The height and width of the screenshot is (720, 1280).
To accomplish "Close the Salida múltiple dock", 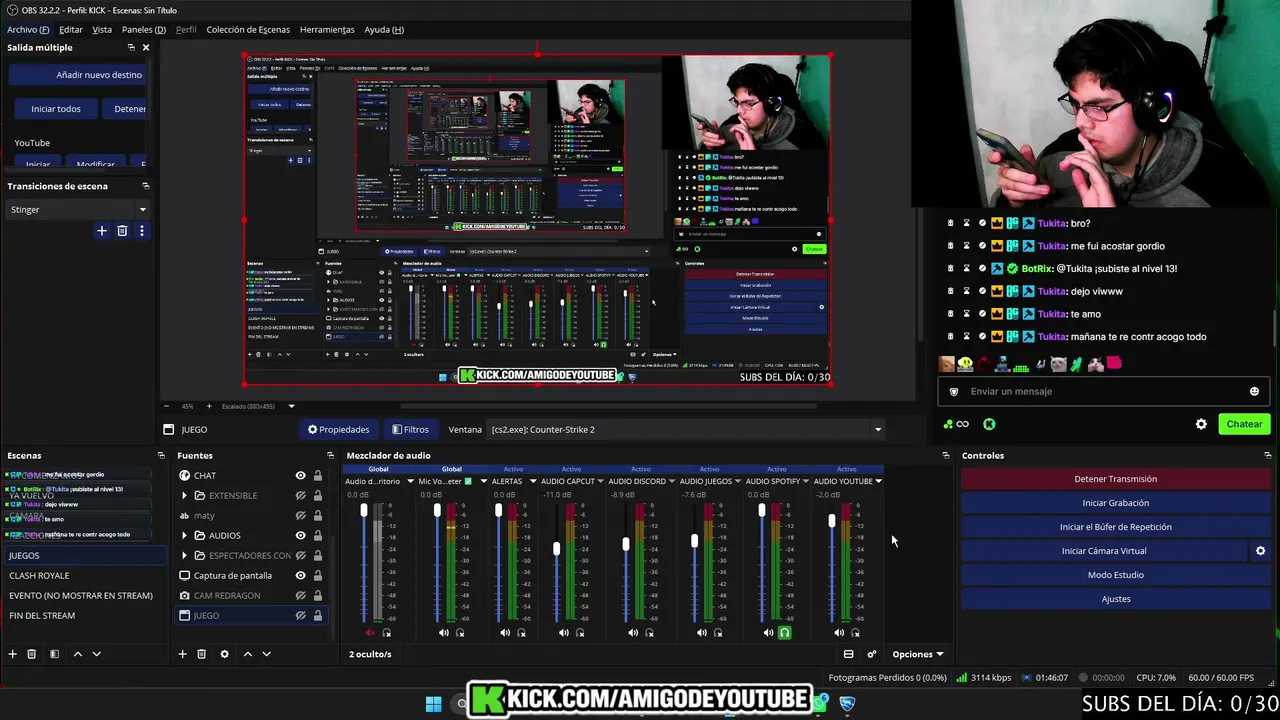I will (x=146, y=47).
